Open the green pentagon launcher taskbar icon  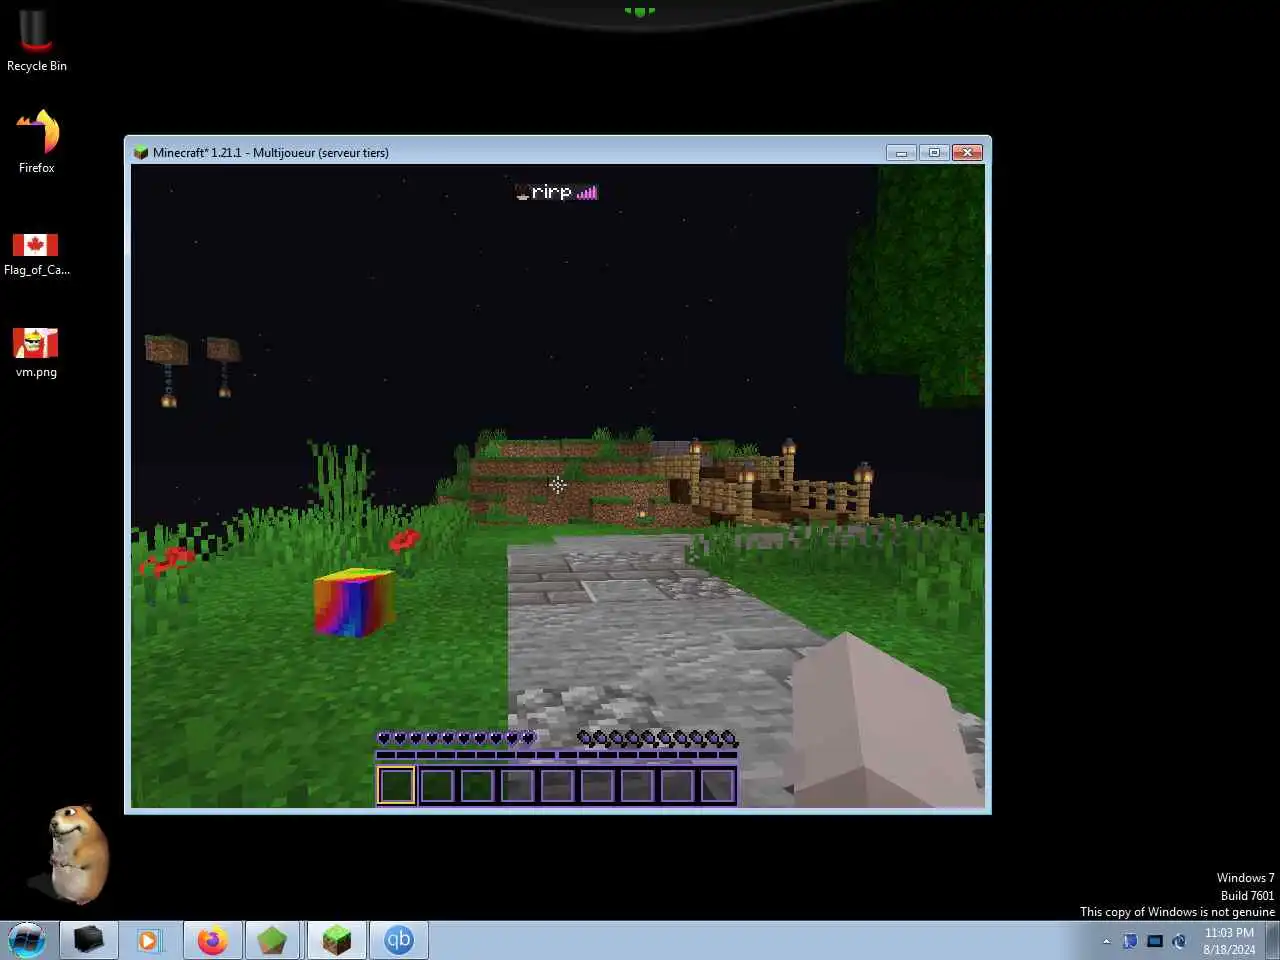[273, 940]
